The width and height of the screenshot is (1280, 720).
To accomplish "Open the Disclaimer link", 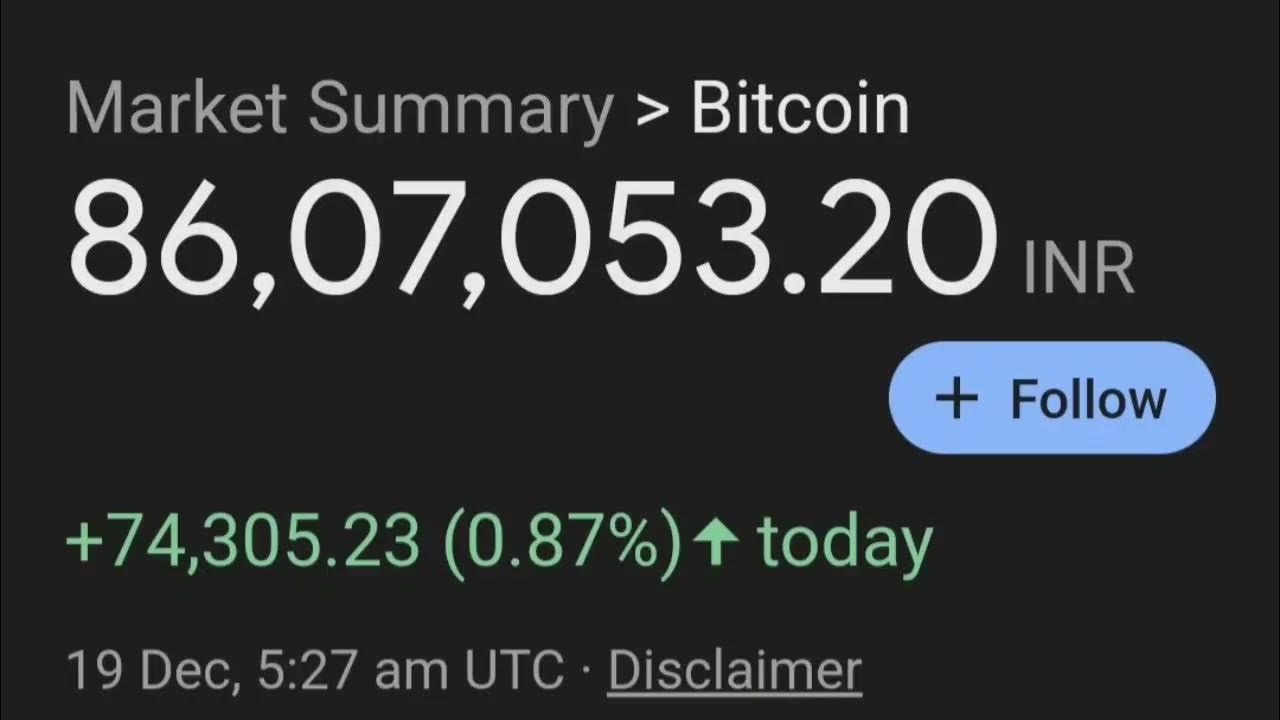I will [735, 670].
